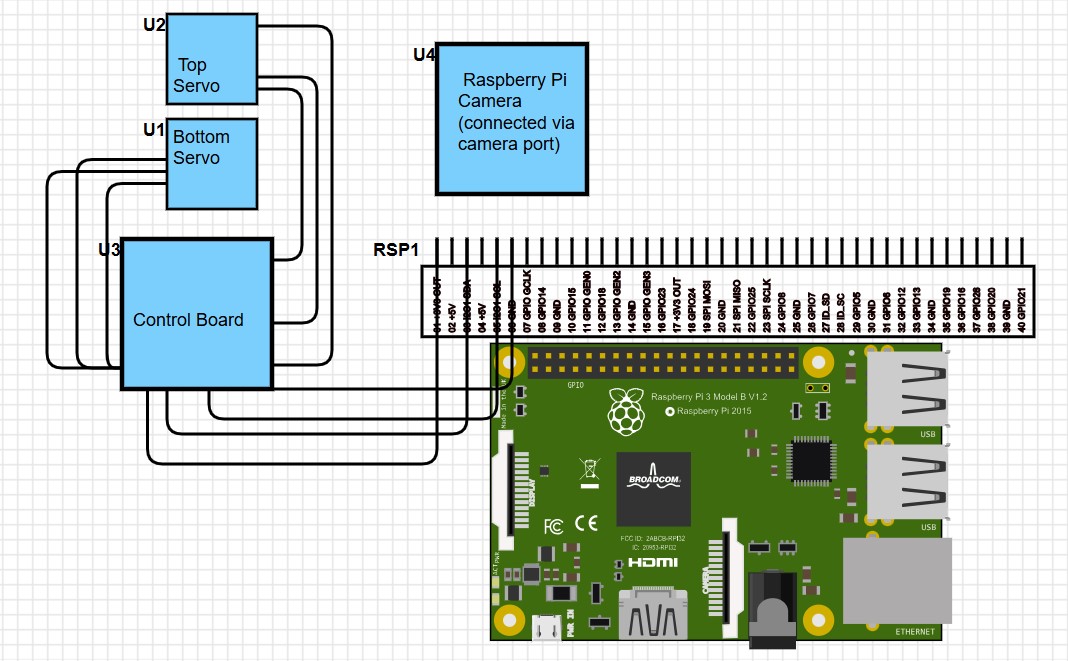Click the Raspberry Pi logo on board
The width and height of the screenshot is (1068, 661).
coord(626,412)
